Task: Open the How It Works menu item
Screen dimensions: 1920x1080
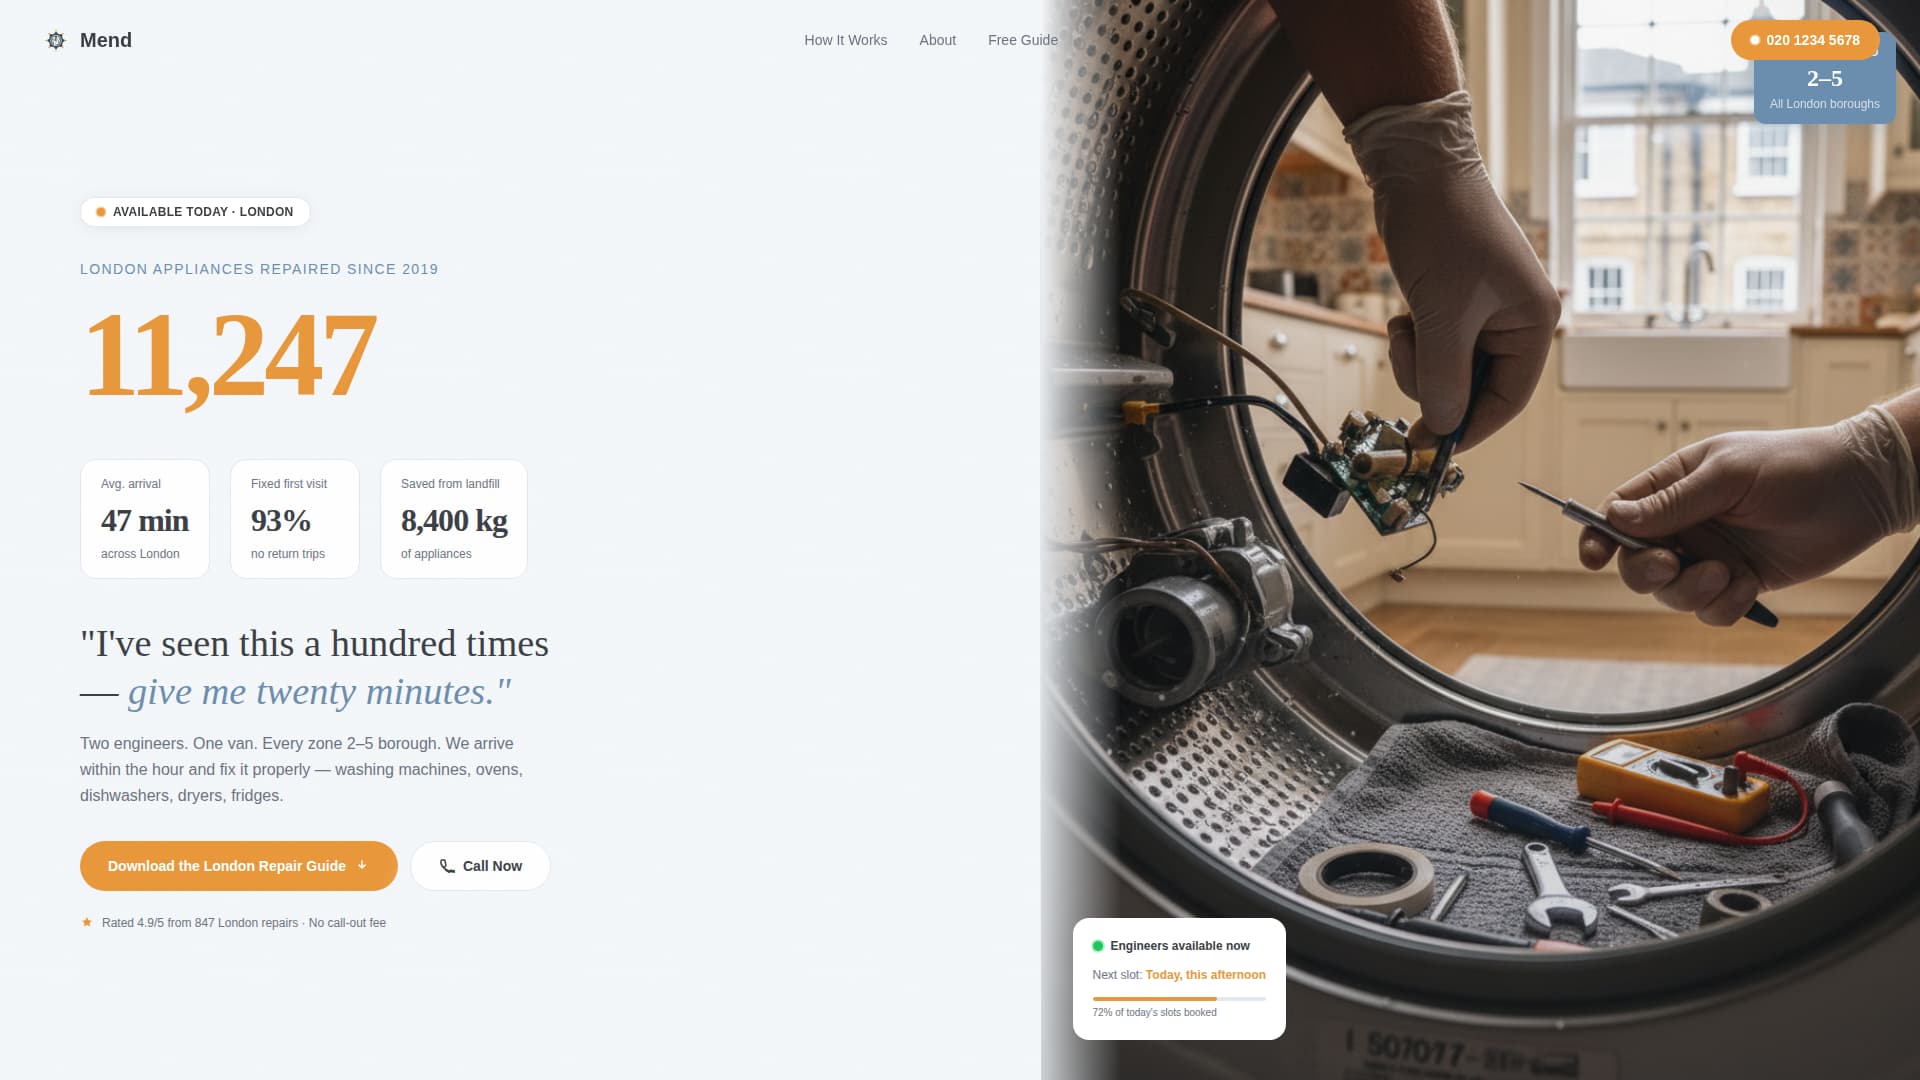Action: (x=845, y=40)
